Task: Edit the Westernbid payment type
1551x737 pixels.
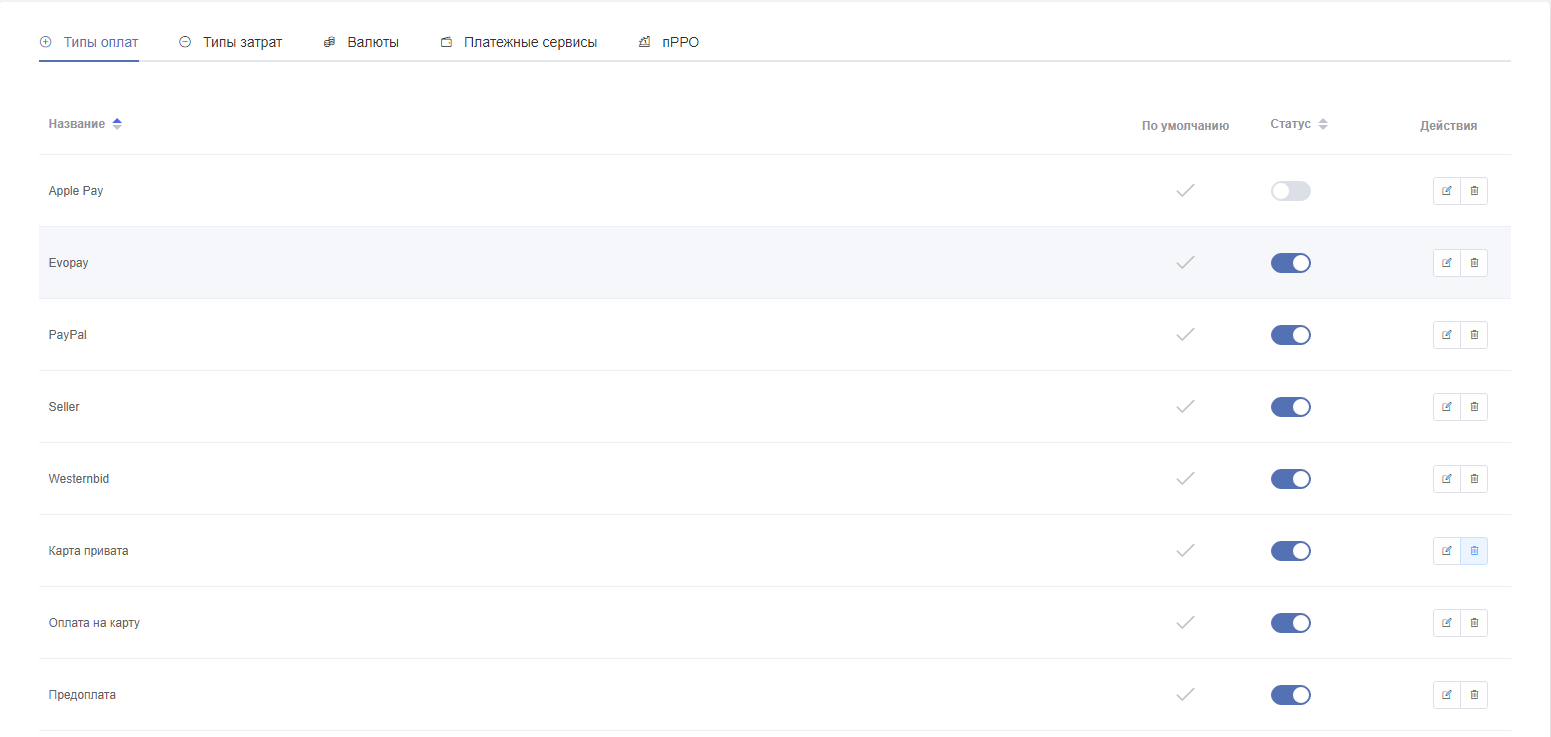Action: point(1447,479)
